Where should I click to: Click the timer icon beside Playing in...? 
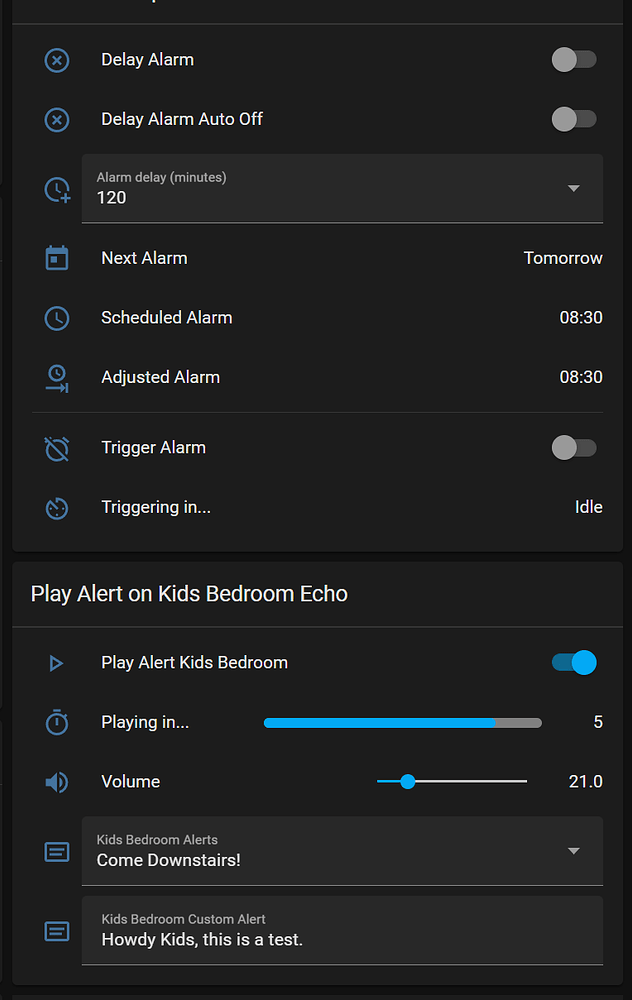pyautogui.click(x=57, y=722)
